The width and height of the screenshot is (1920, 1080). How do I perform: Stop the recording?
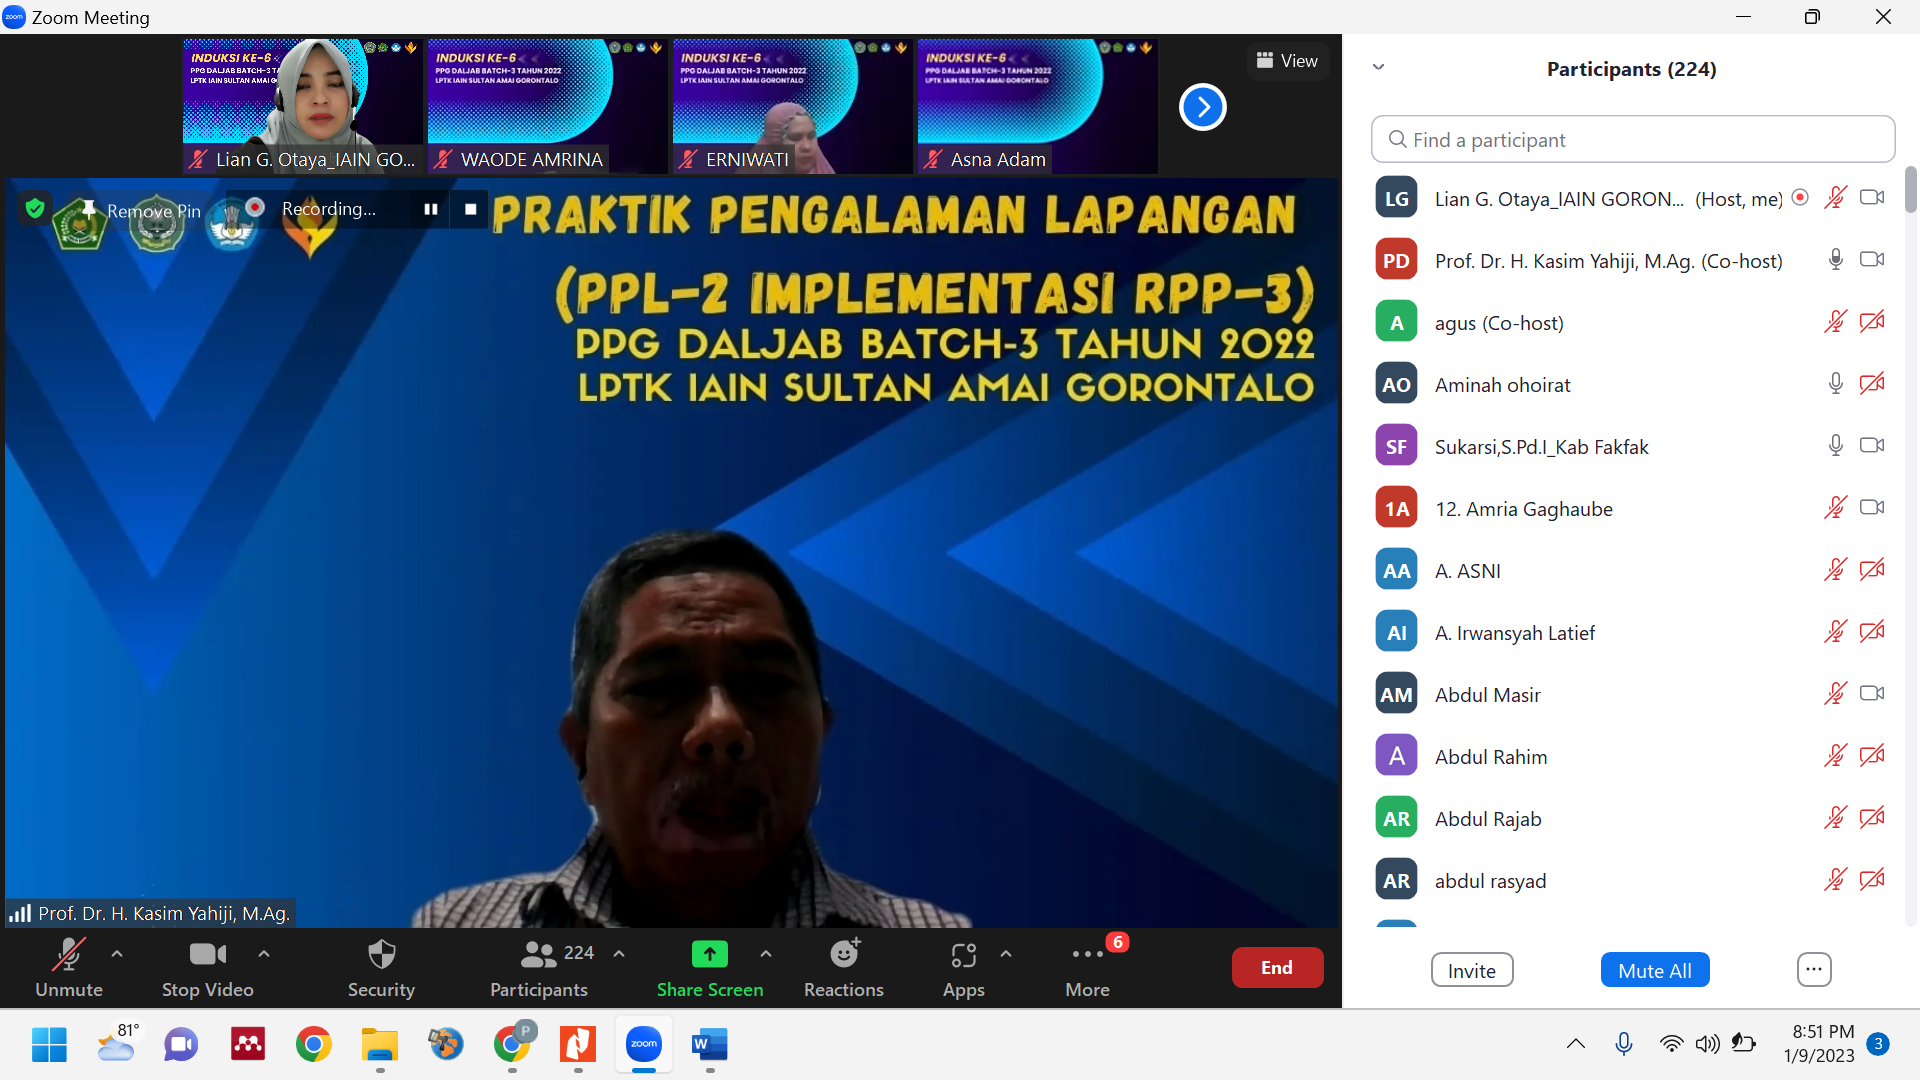(470, 209)
